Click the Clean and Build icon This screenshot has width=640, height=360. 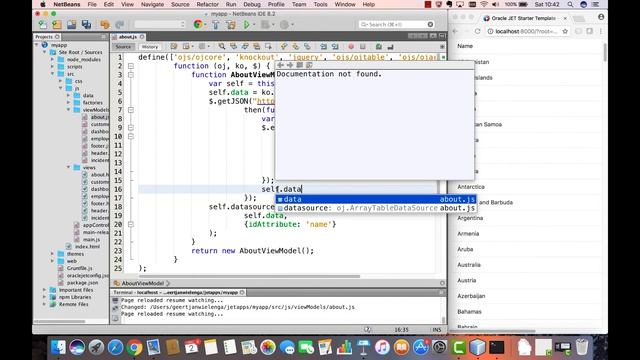[231, 24]
